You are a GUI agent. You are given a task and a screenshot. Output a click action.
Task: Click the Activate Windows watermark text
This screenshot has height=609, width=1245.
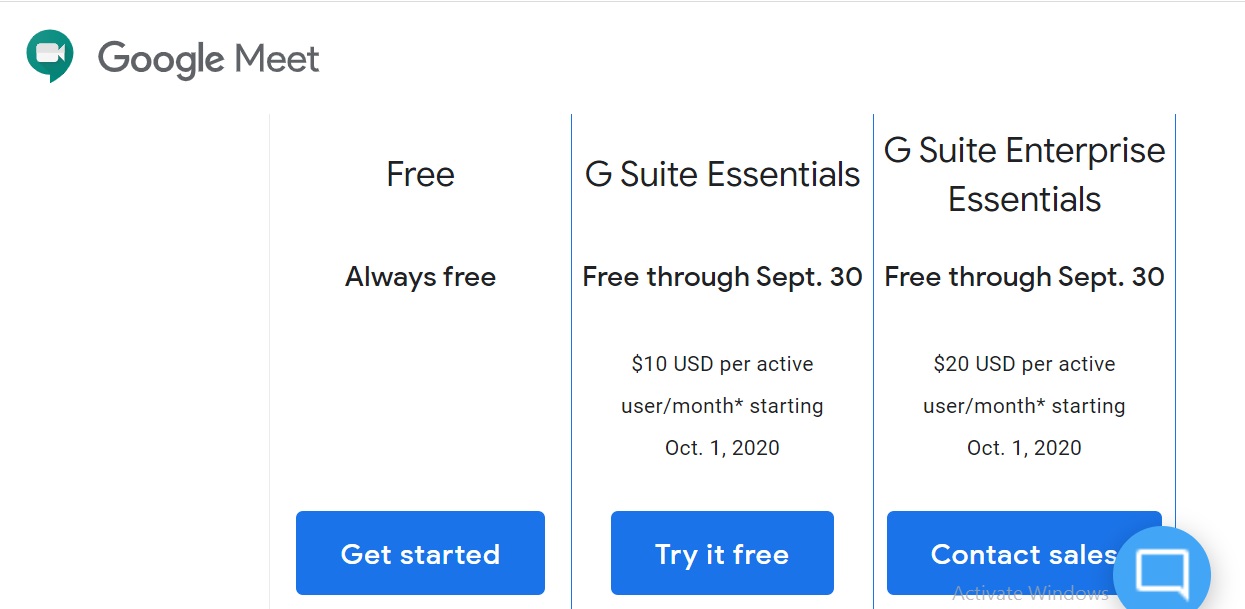tap(1030, 593)
